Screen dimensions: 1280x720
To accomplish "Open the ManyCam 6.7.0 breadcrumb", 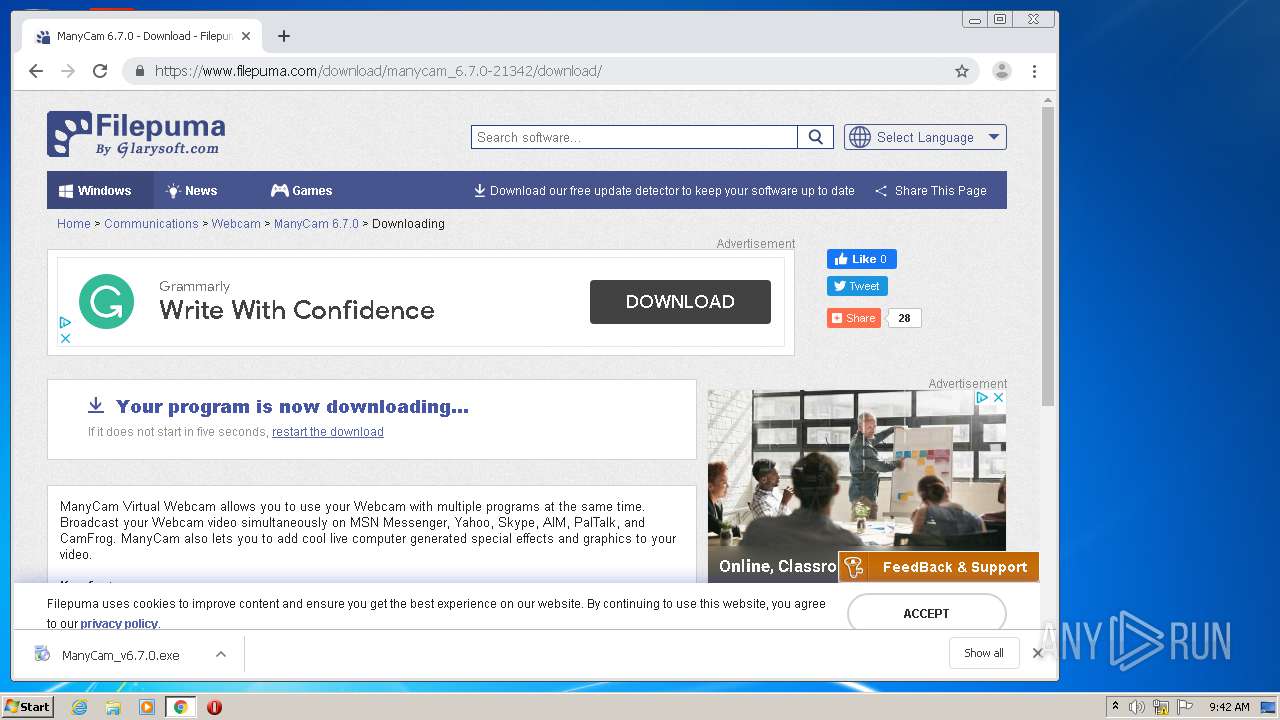I will [316, 224].
